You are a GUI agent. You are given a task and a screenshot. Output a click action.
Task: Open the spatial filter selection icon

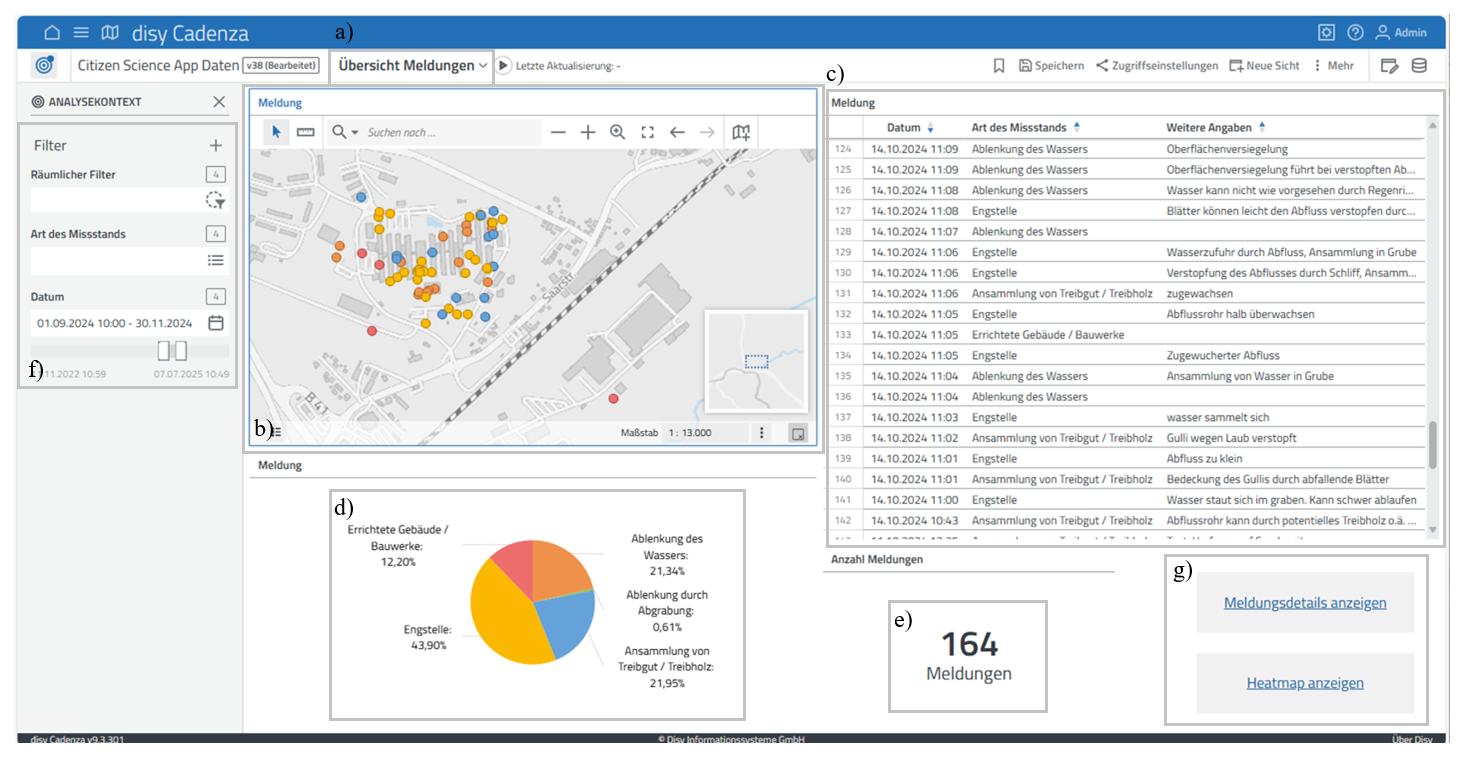pos(216,201)
